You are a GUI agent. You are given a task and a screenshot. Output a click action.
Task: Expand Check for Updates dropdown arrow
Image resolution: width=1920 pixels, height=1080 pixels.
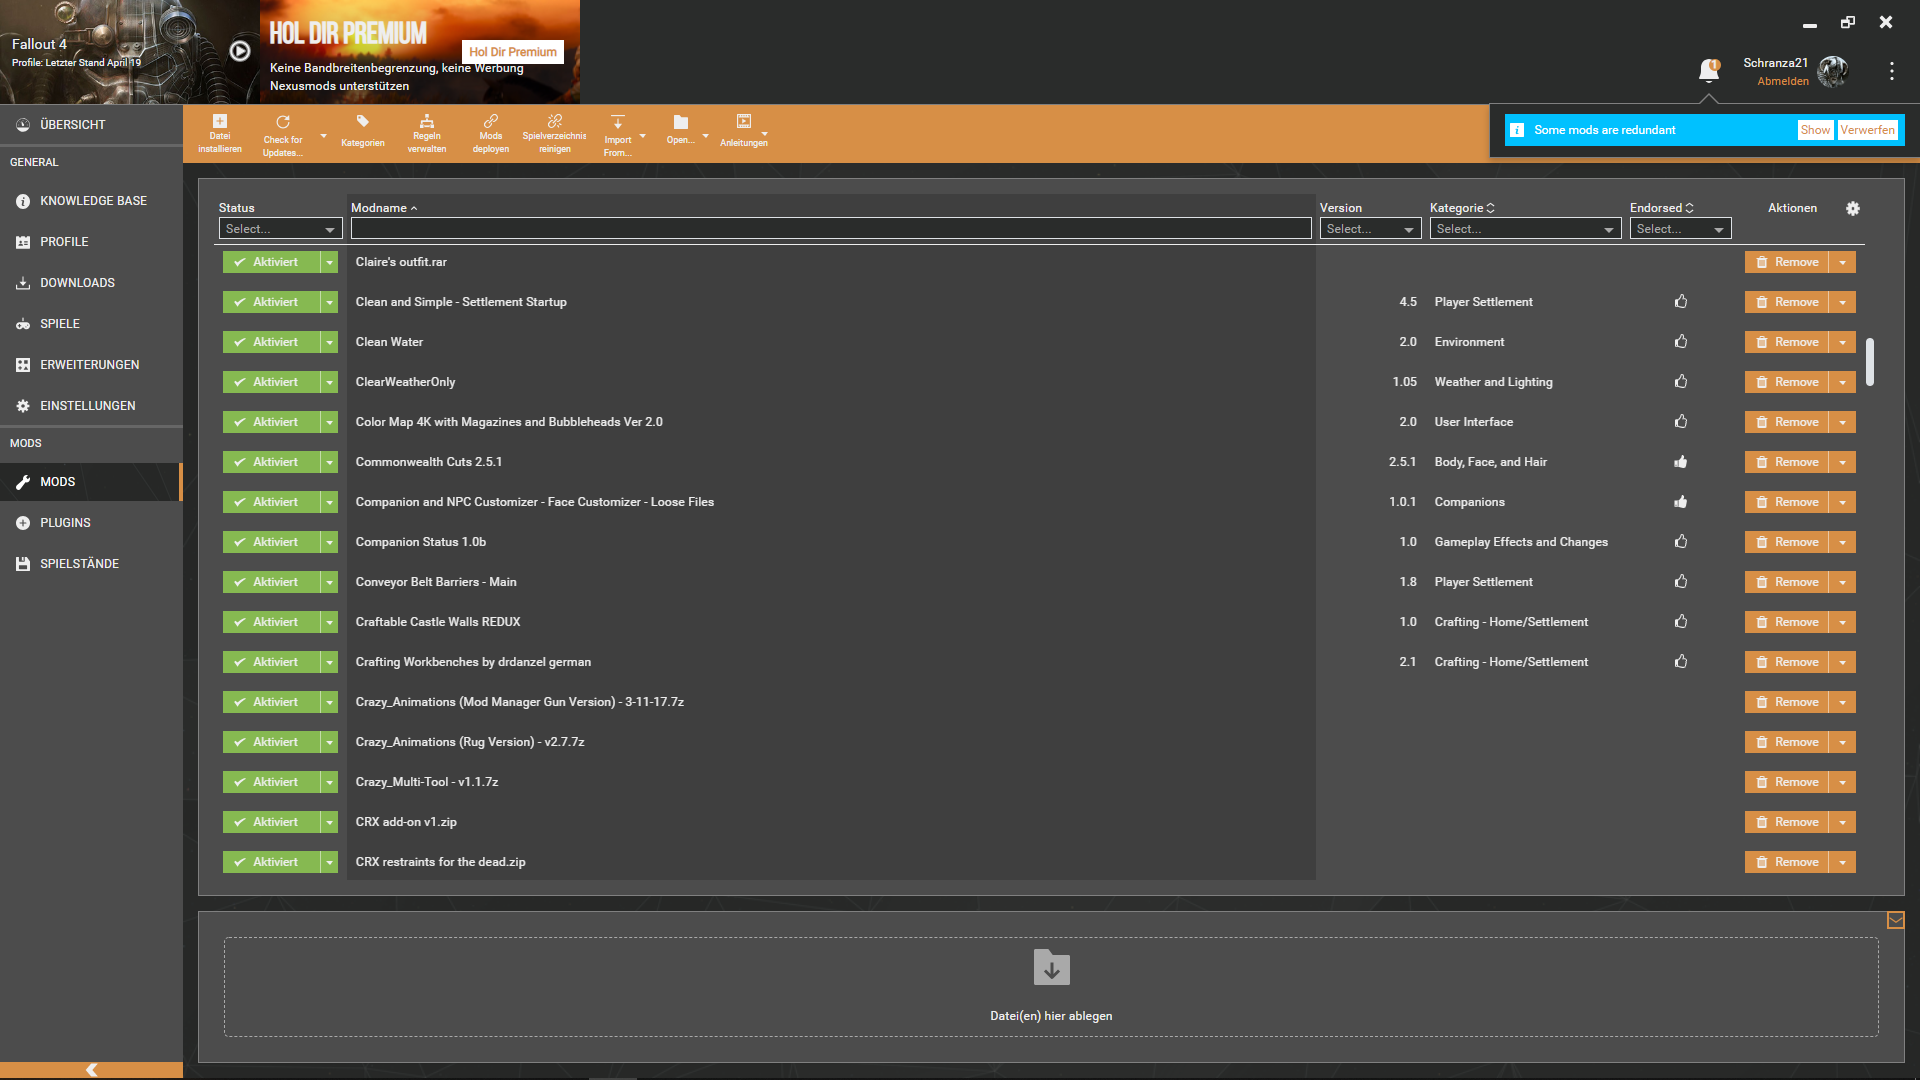pos(323,136)
